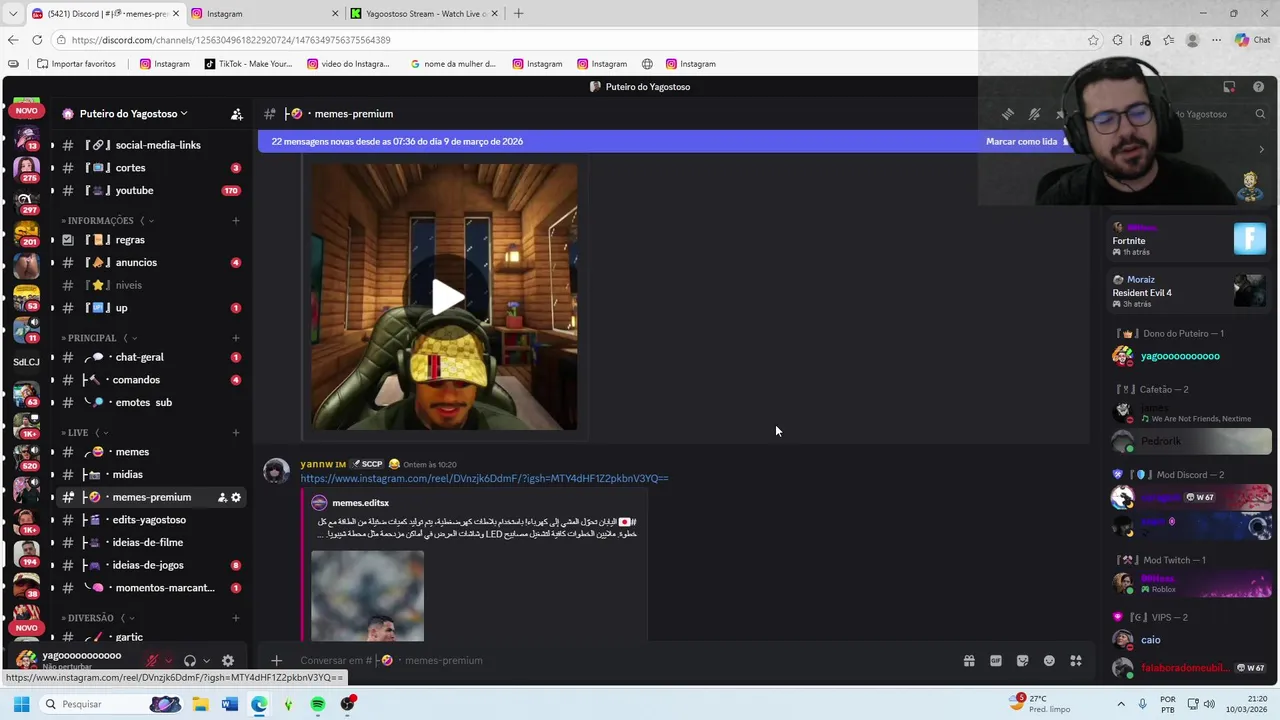Open Discord help question mark icon
The height and width of the screenshot is (720, 1280).
1259,87
